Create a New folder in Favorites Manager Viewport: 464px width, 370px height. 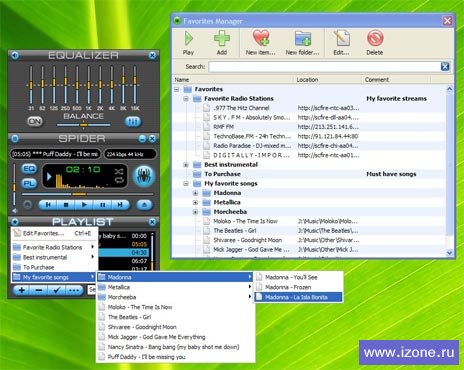coord(303,43)
